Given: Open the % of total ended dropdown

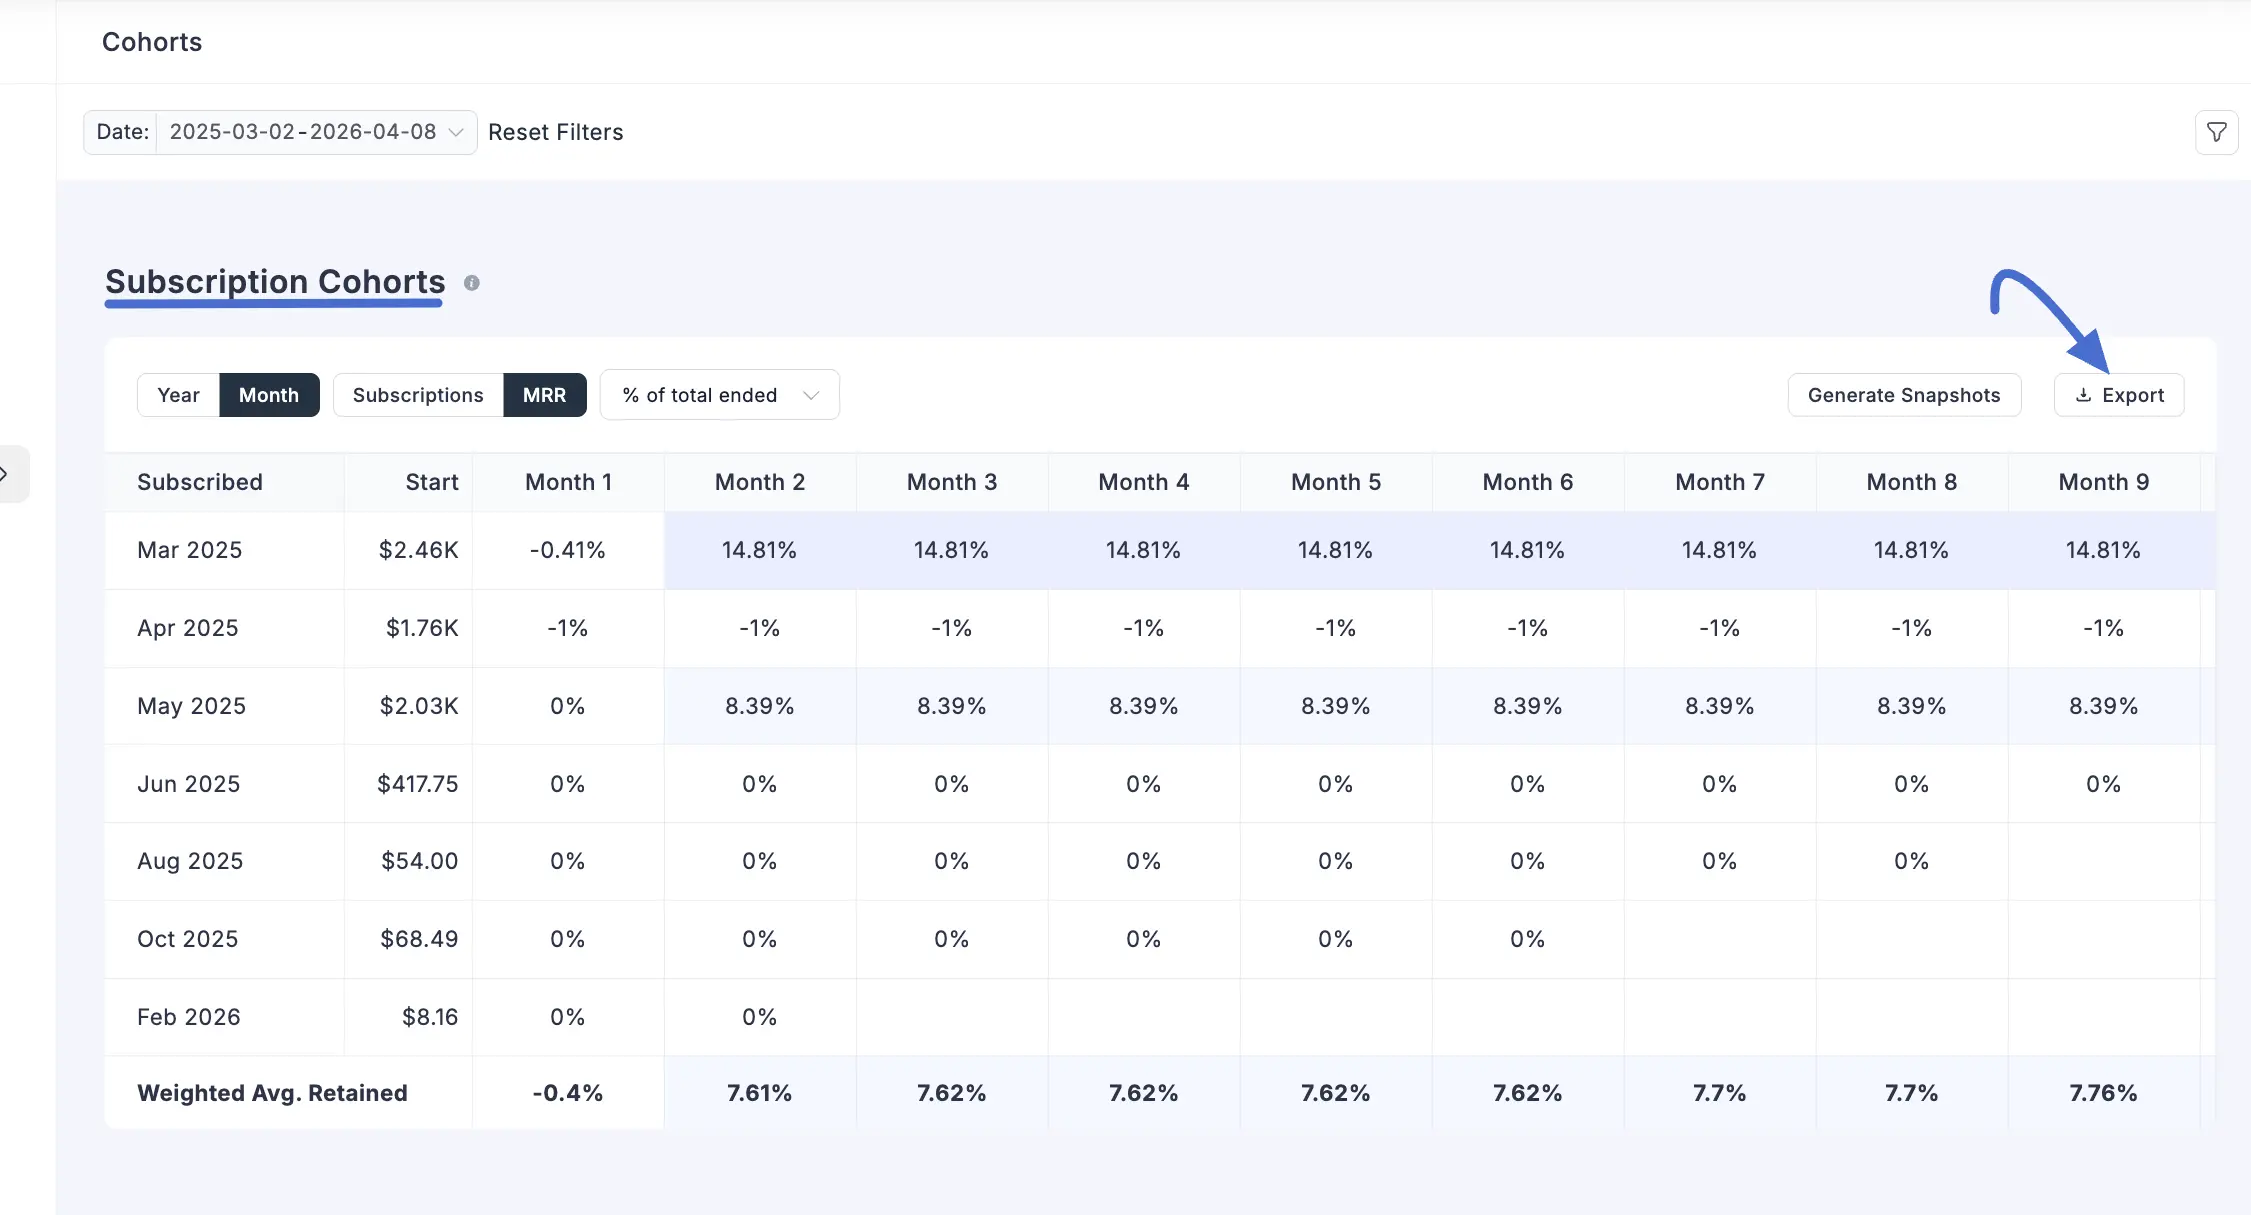Looking at the screenshot, I should (719, 395).
